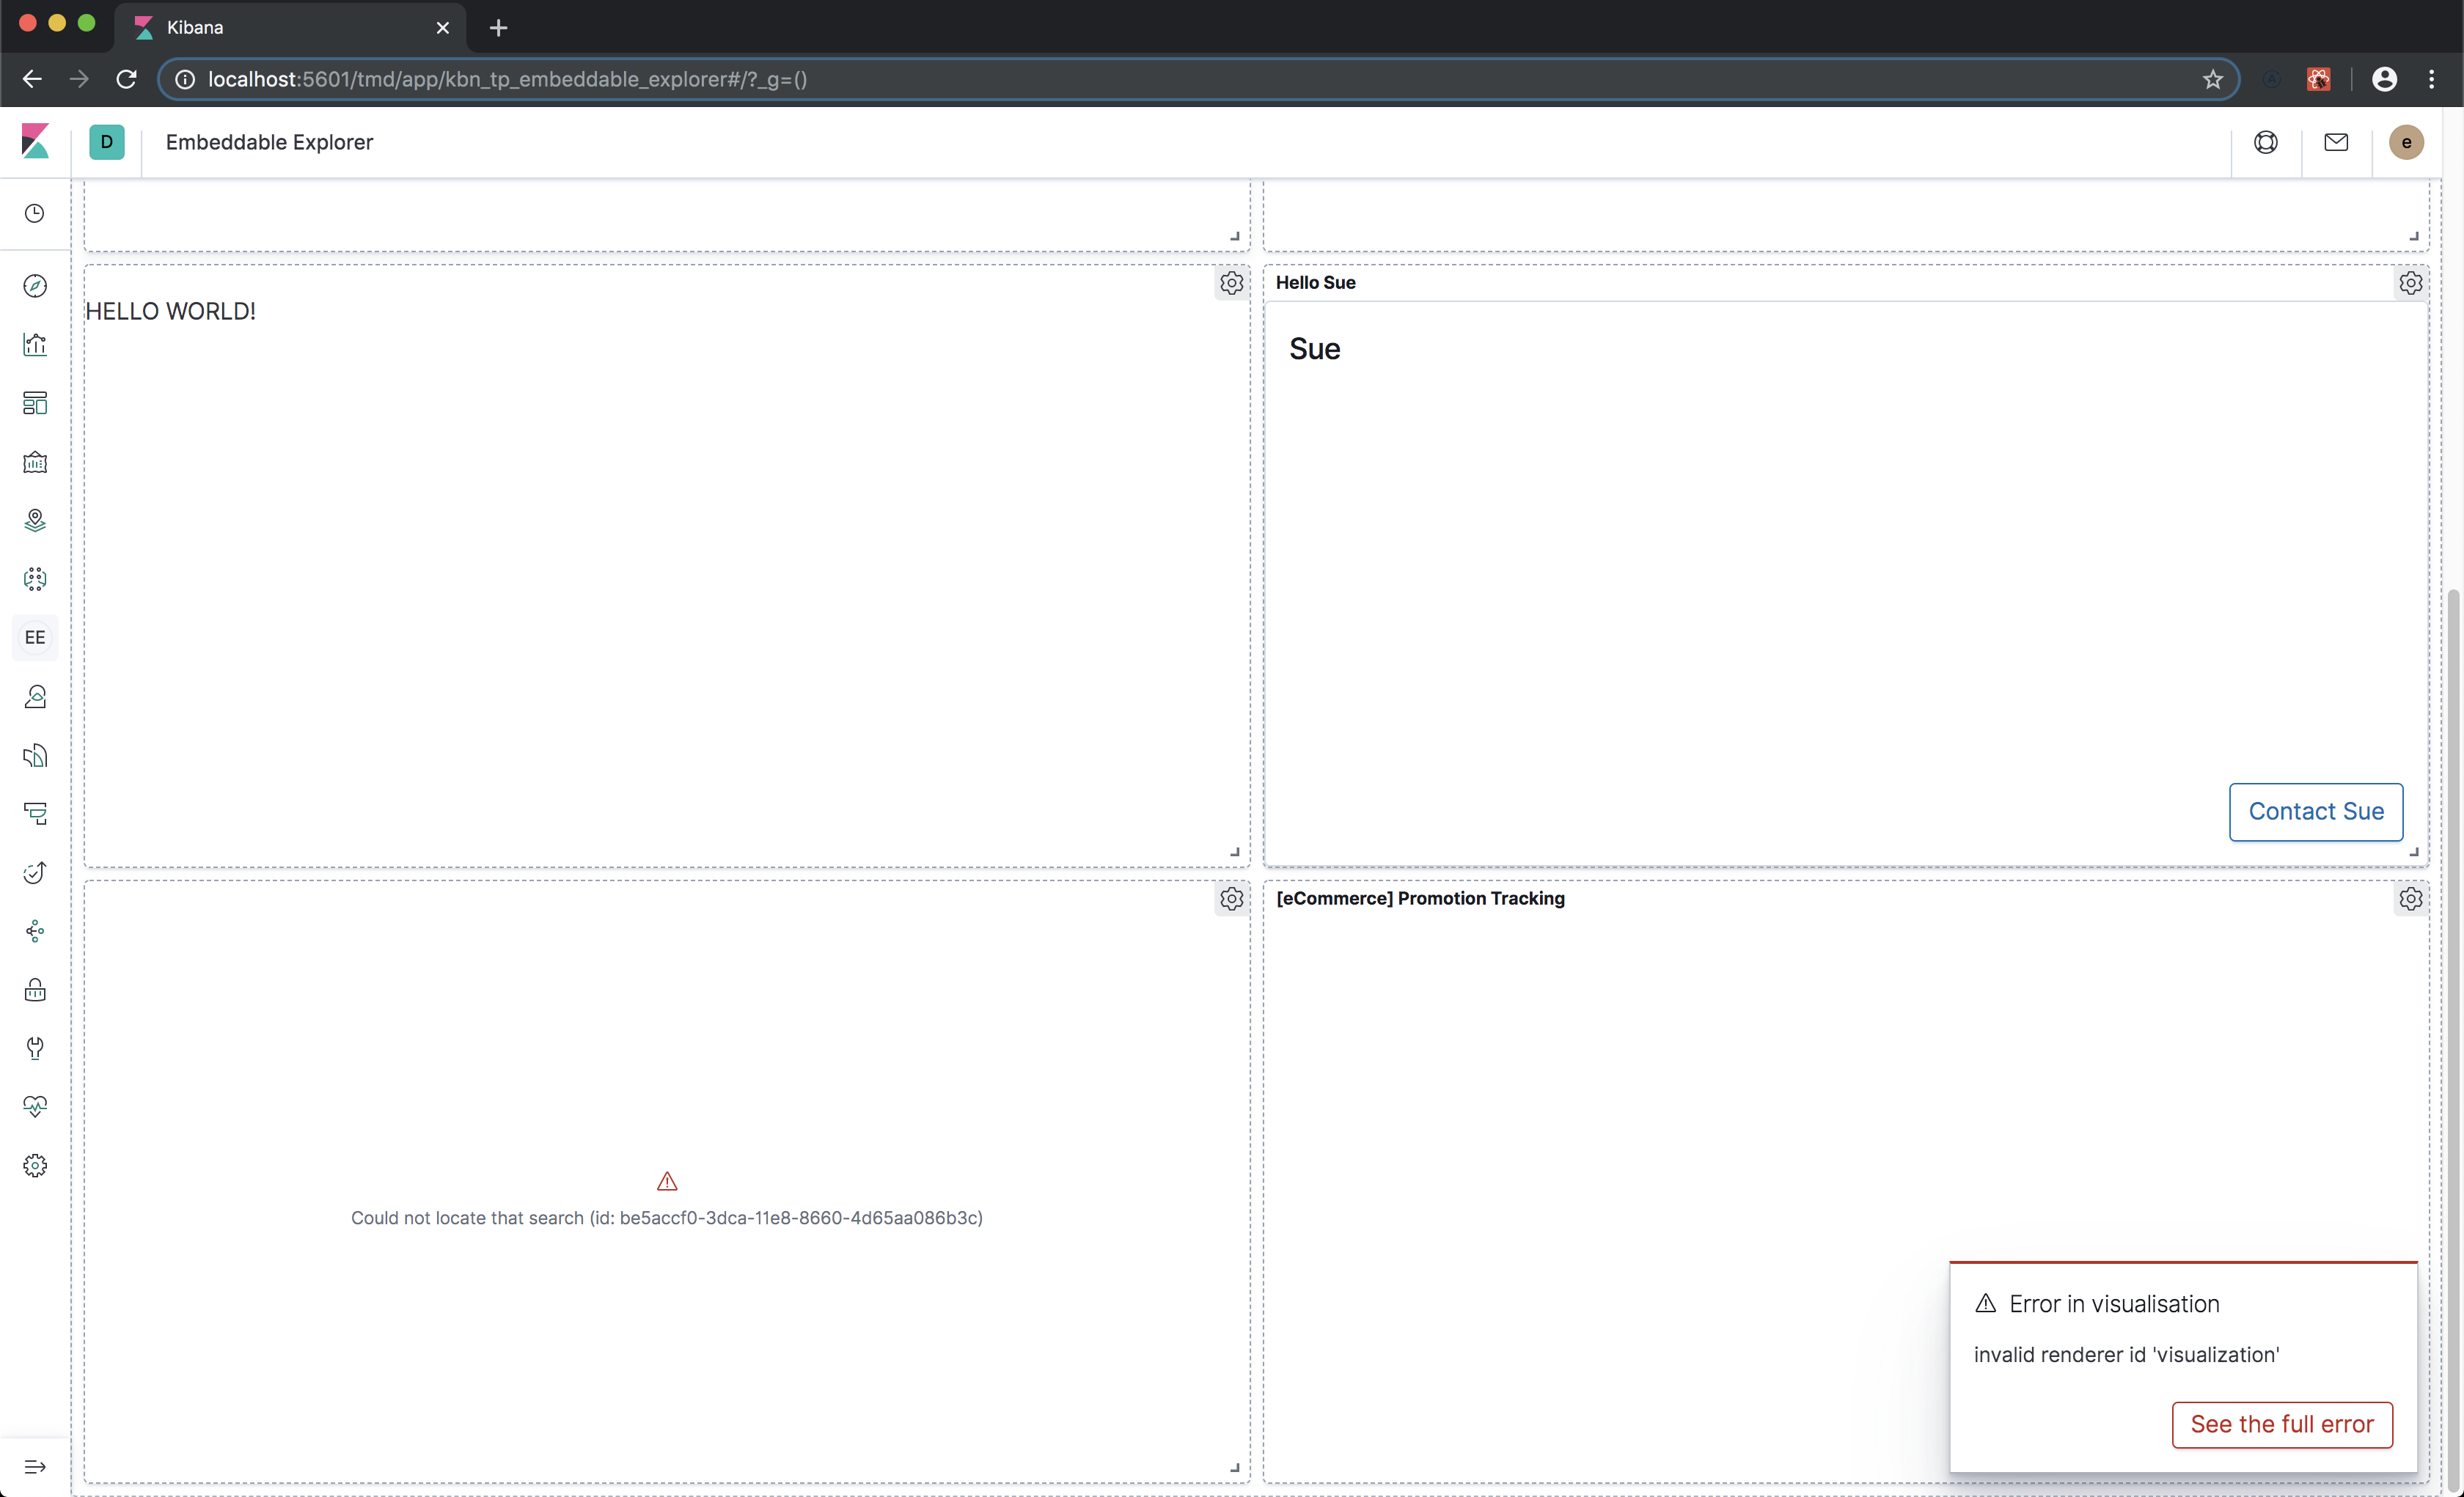Open Canvas from the sidebar

coord(35,462)
